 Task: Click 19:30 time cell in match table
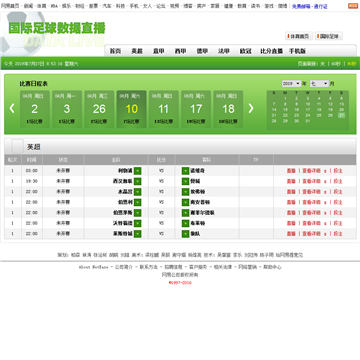point(32,181)
